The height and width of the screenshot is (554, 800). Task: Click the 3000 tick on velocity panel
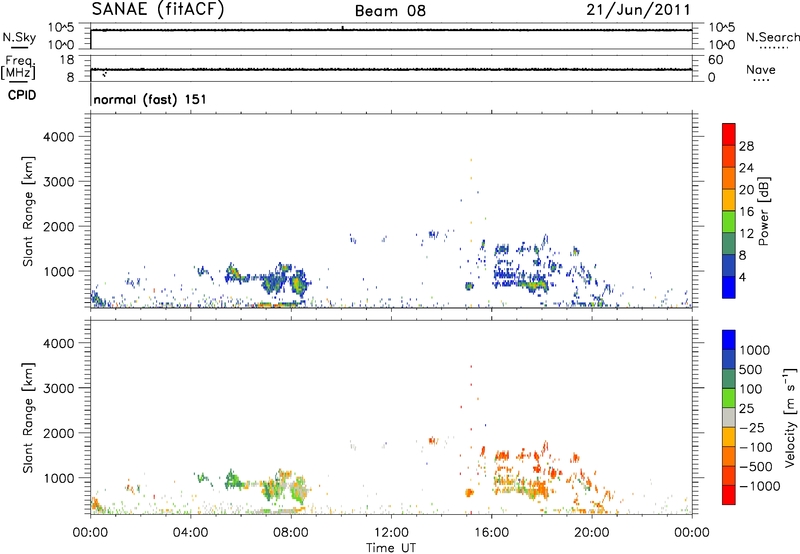(x=58, y=388)
